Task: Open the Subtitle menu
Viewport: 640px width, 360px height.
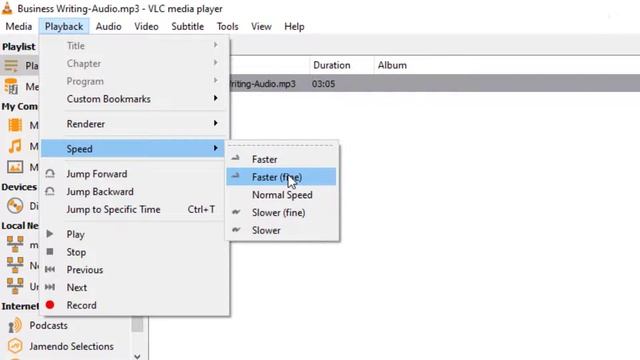Action: [188, 27]
